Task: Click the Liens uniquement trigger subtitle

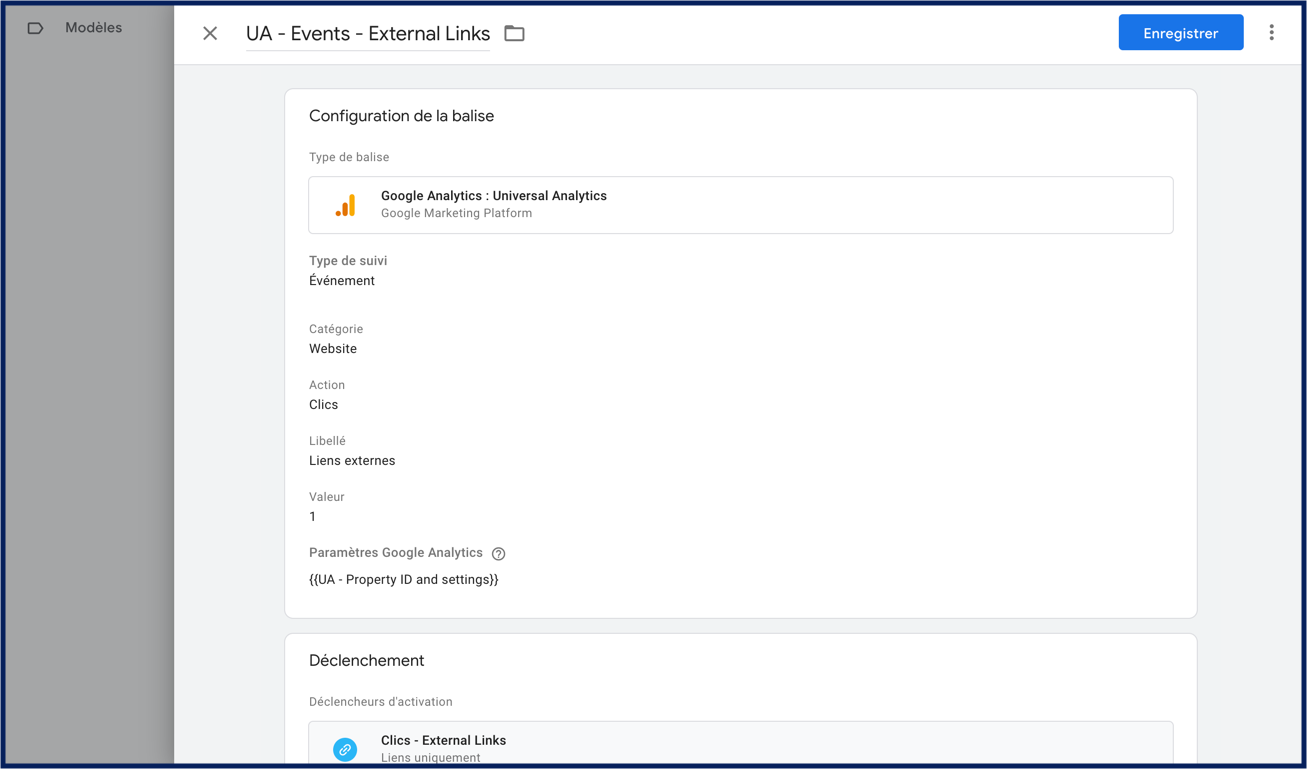Action: click(430, 758)
